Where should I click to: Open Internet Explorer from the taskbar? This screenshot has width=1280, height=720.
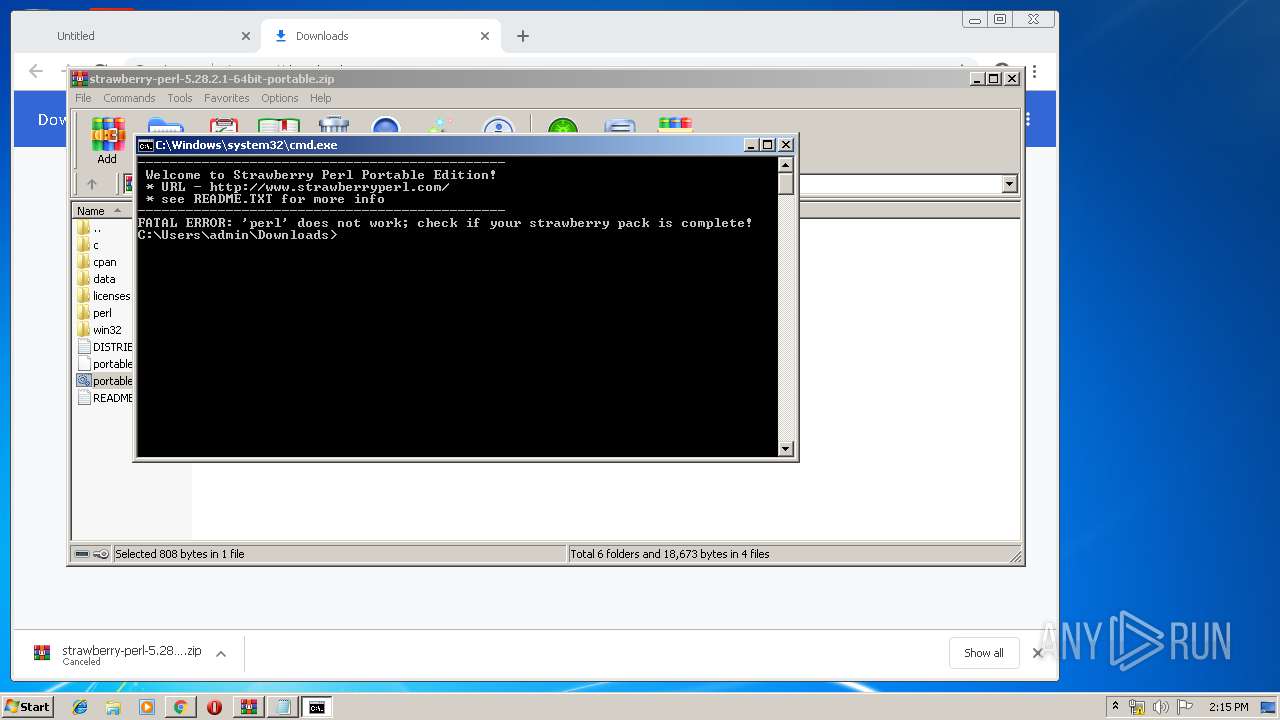point(80,707)
